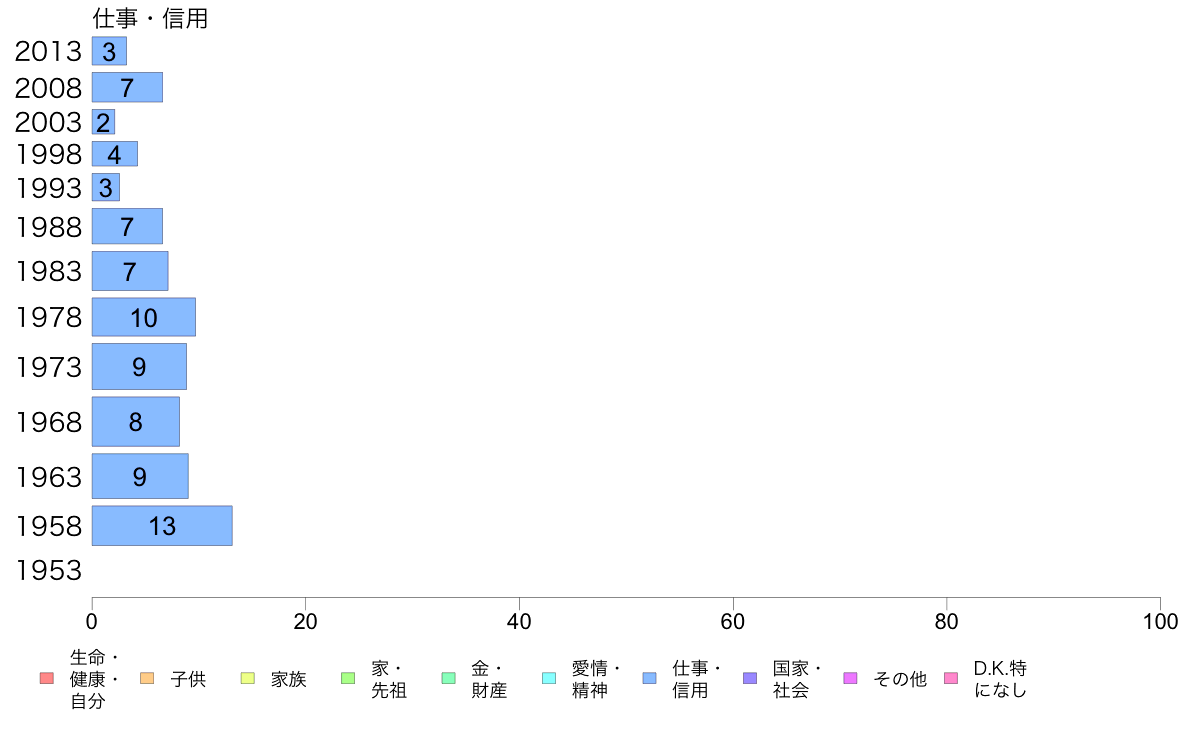Click the magenta その他 legend swatch
1188x736 pixels.
850,678
